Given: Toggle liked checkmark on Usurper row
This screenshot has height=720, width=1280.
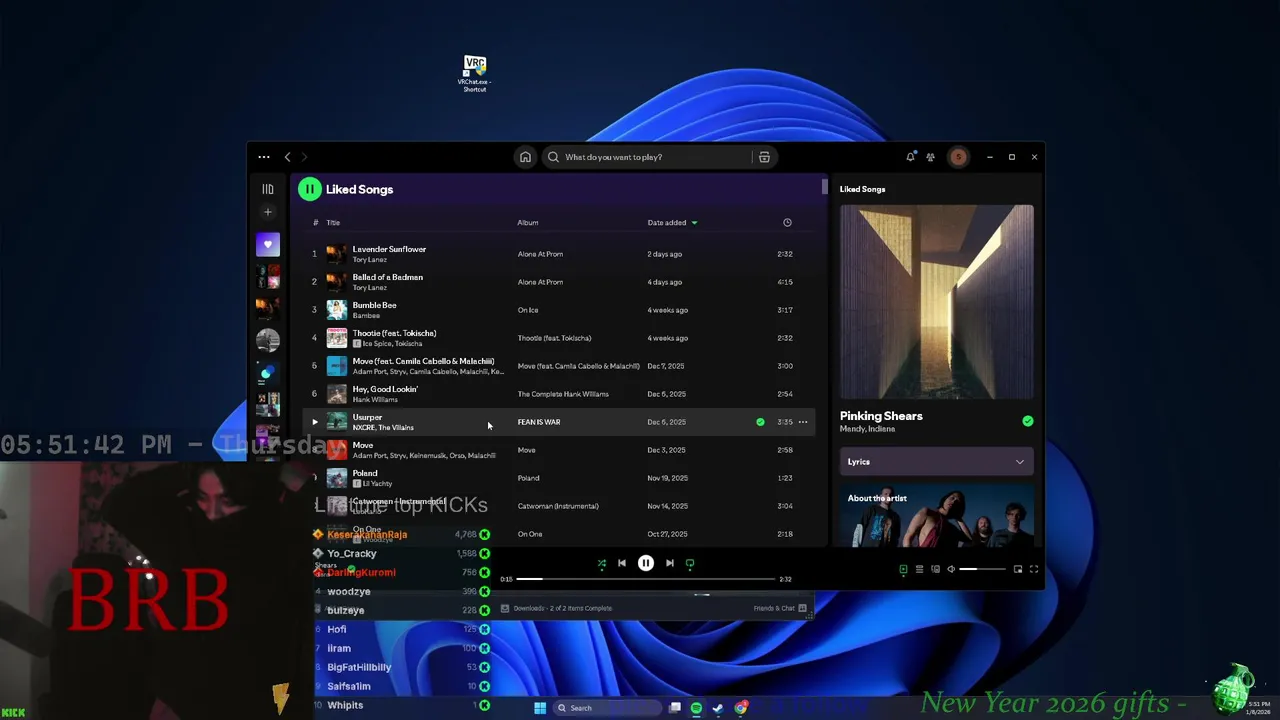Looking at the screenshot, I should coord(760,422).
